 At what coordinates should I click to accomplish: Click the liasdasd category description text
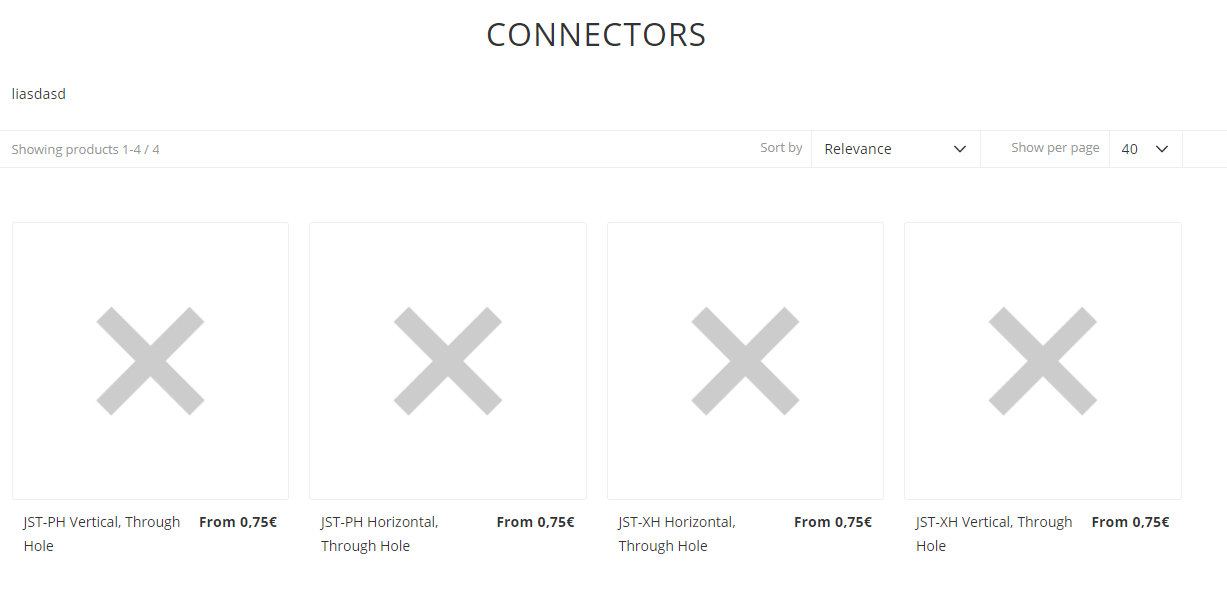click(x=39, y=94)
